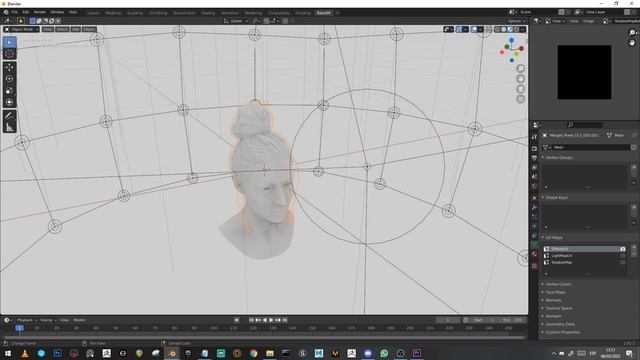Click the timeline current frame marker

point(19,328)
